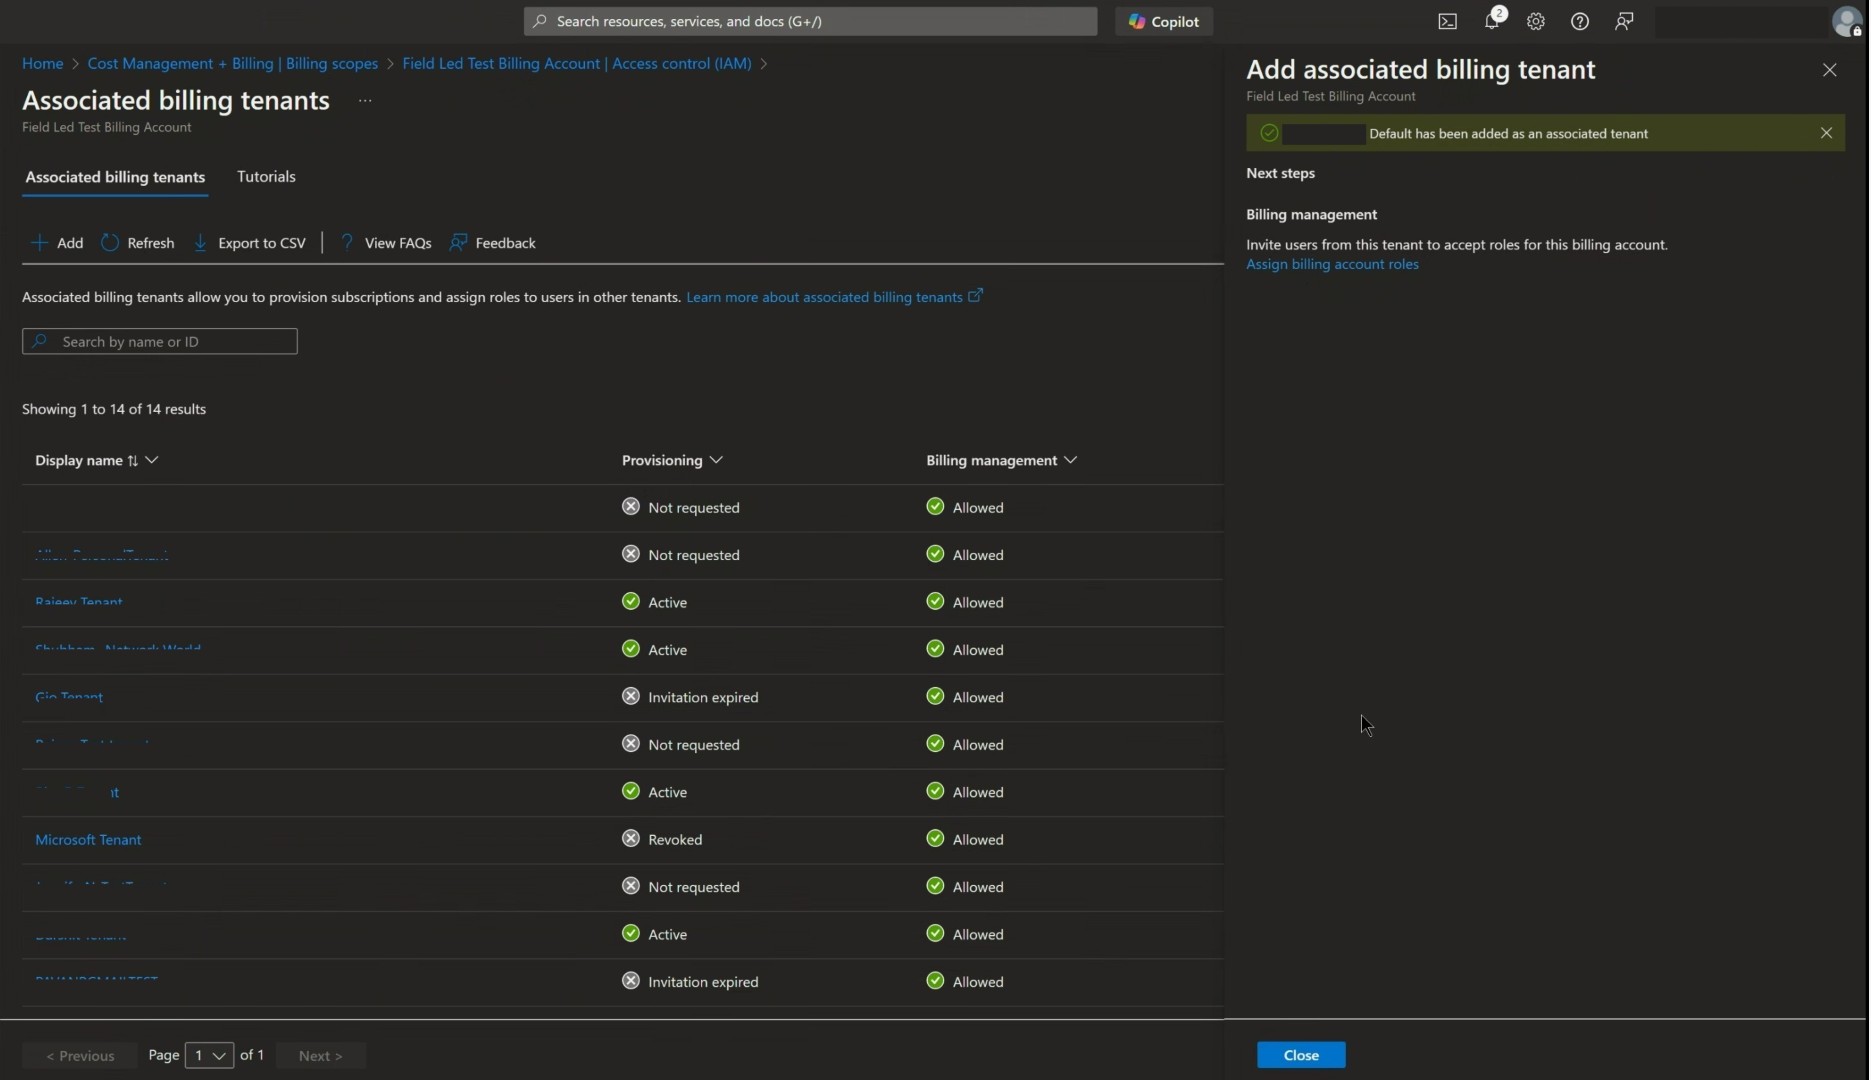This screenshot has height=1080, width=1871.
Task: Open Assign billing account roles link
Action: point(1332,264)
